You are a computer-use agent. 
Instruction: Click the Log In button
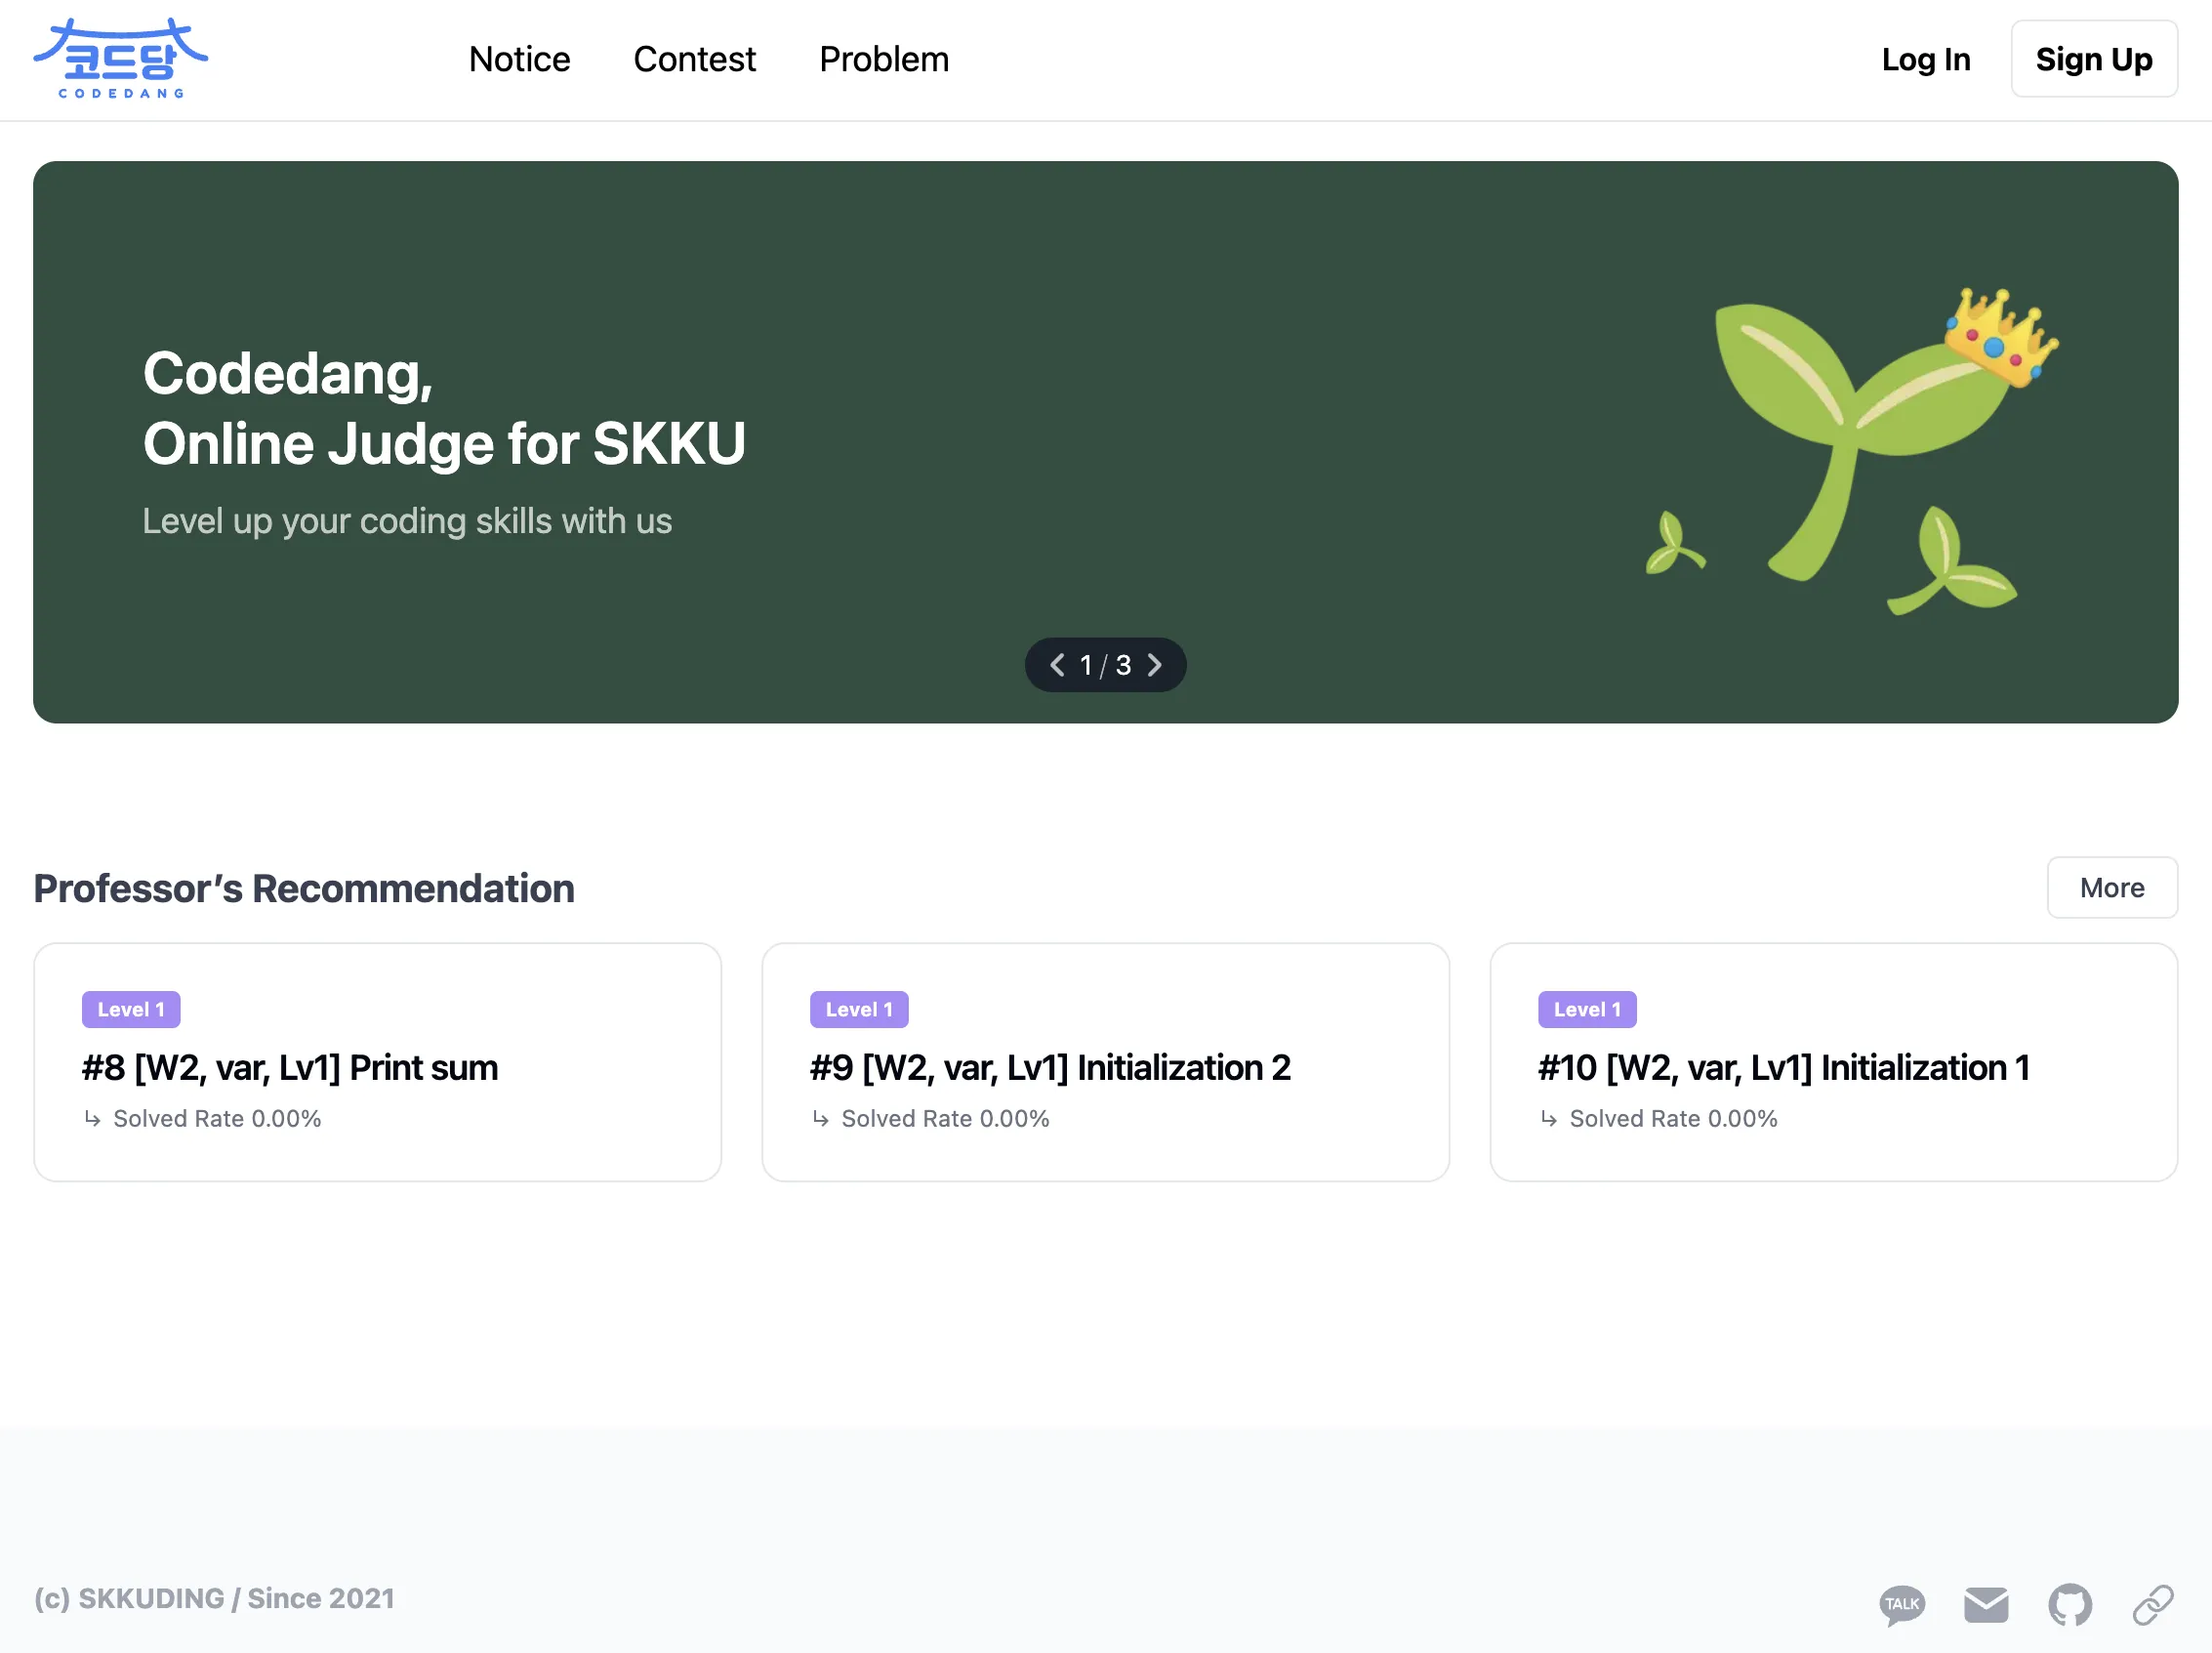coord(1925,59)
